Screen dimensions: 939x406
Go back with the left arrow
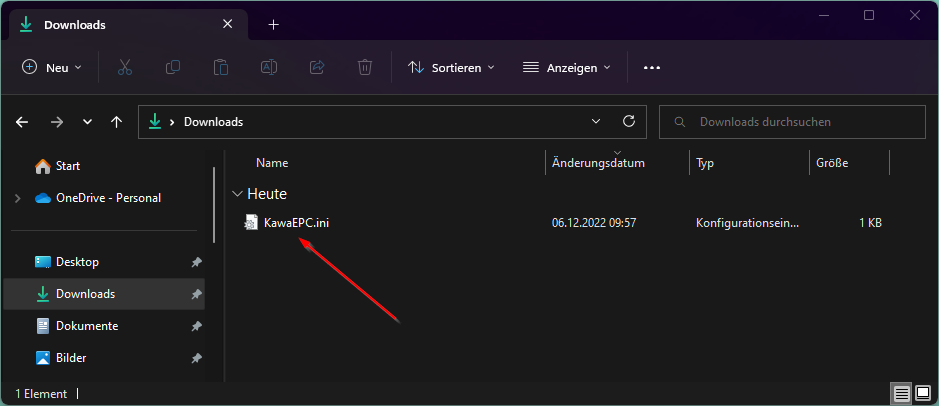coord(22,122)
